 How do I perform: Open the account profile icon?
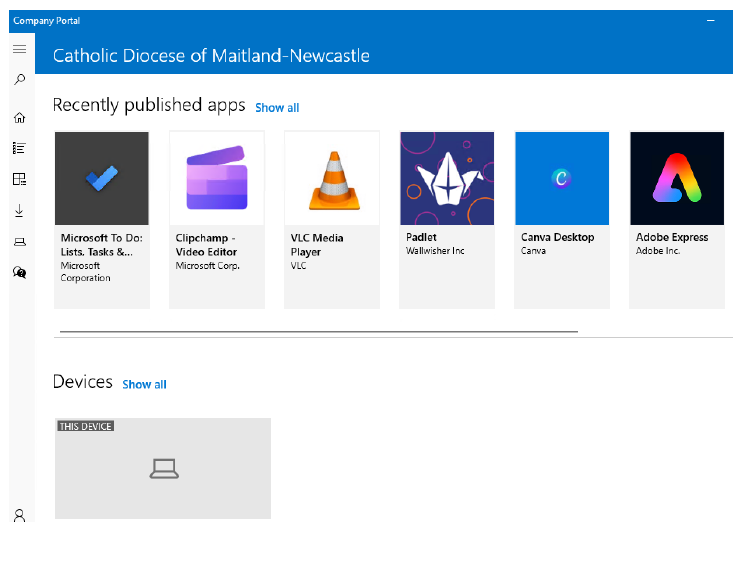click(x=19, y=515)
